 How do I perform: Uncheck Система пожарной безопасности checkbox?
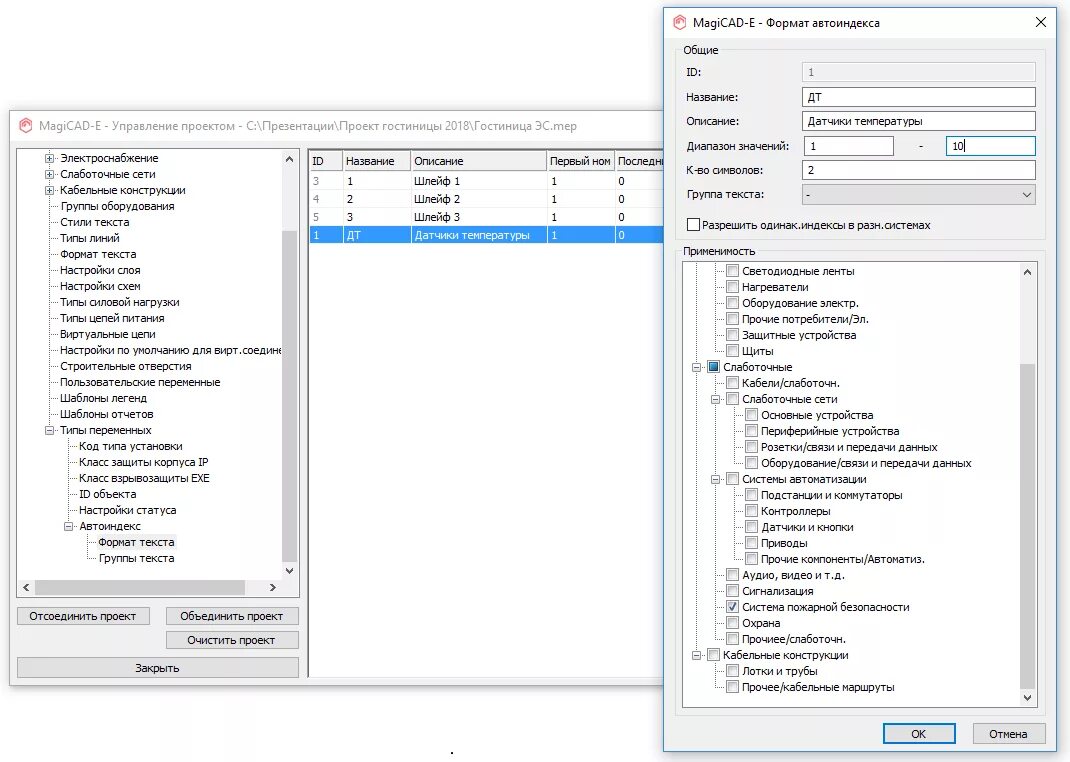[732, 607]
